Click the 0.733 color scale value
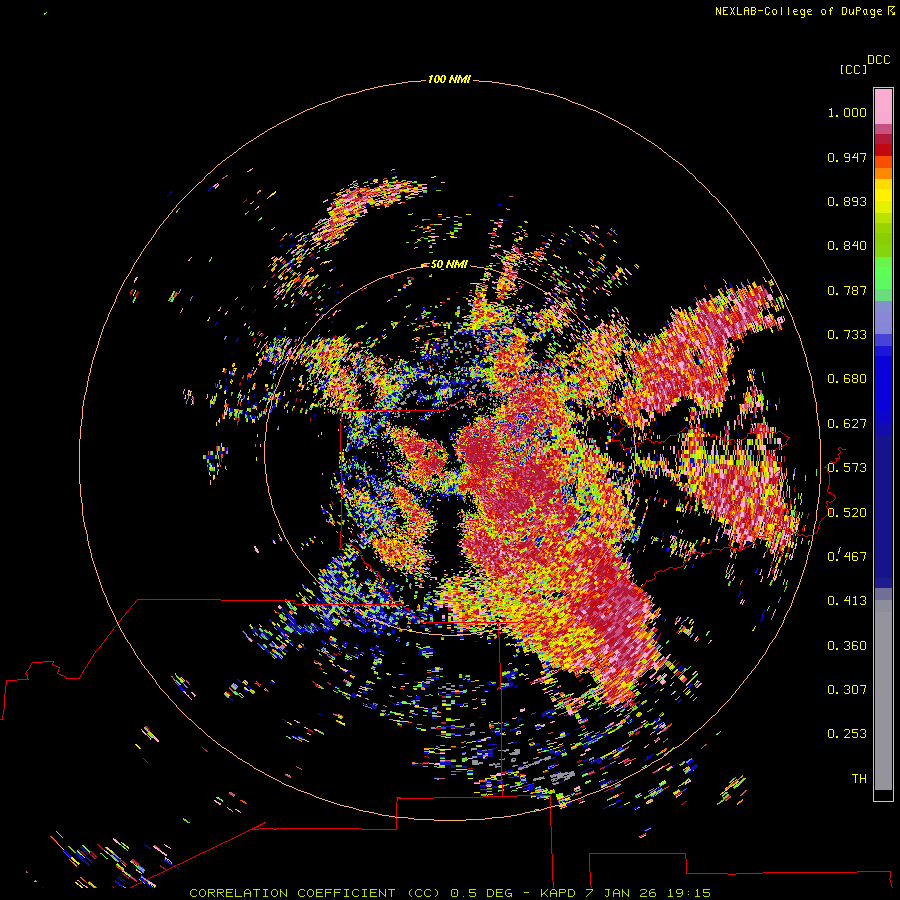Viewport: 900px width, 900px height. coord(847,335)
